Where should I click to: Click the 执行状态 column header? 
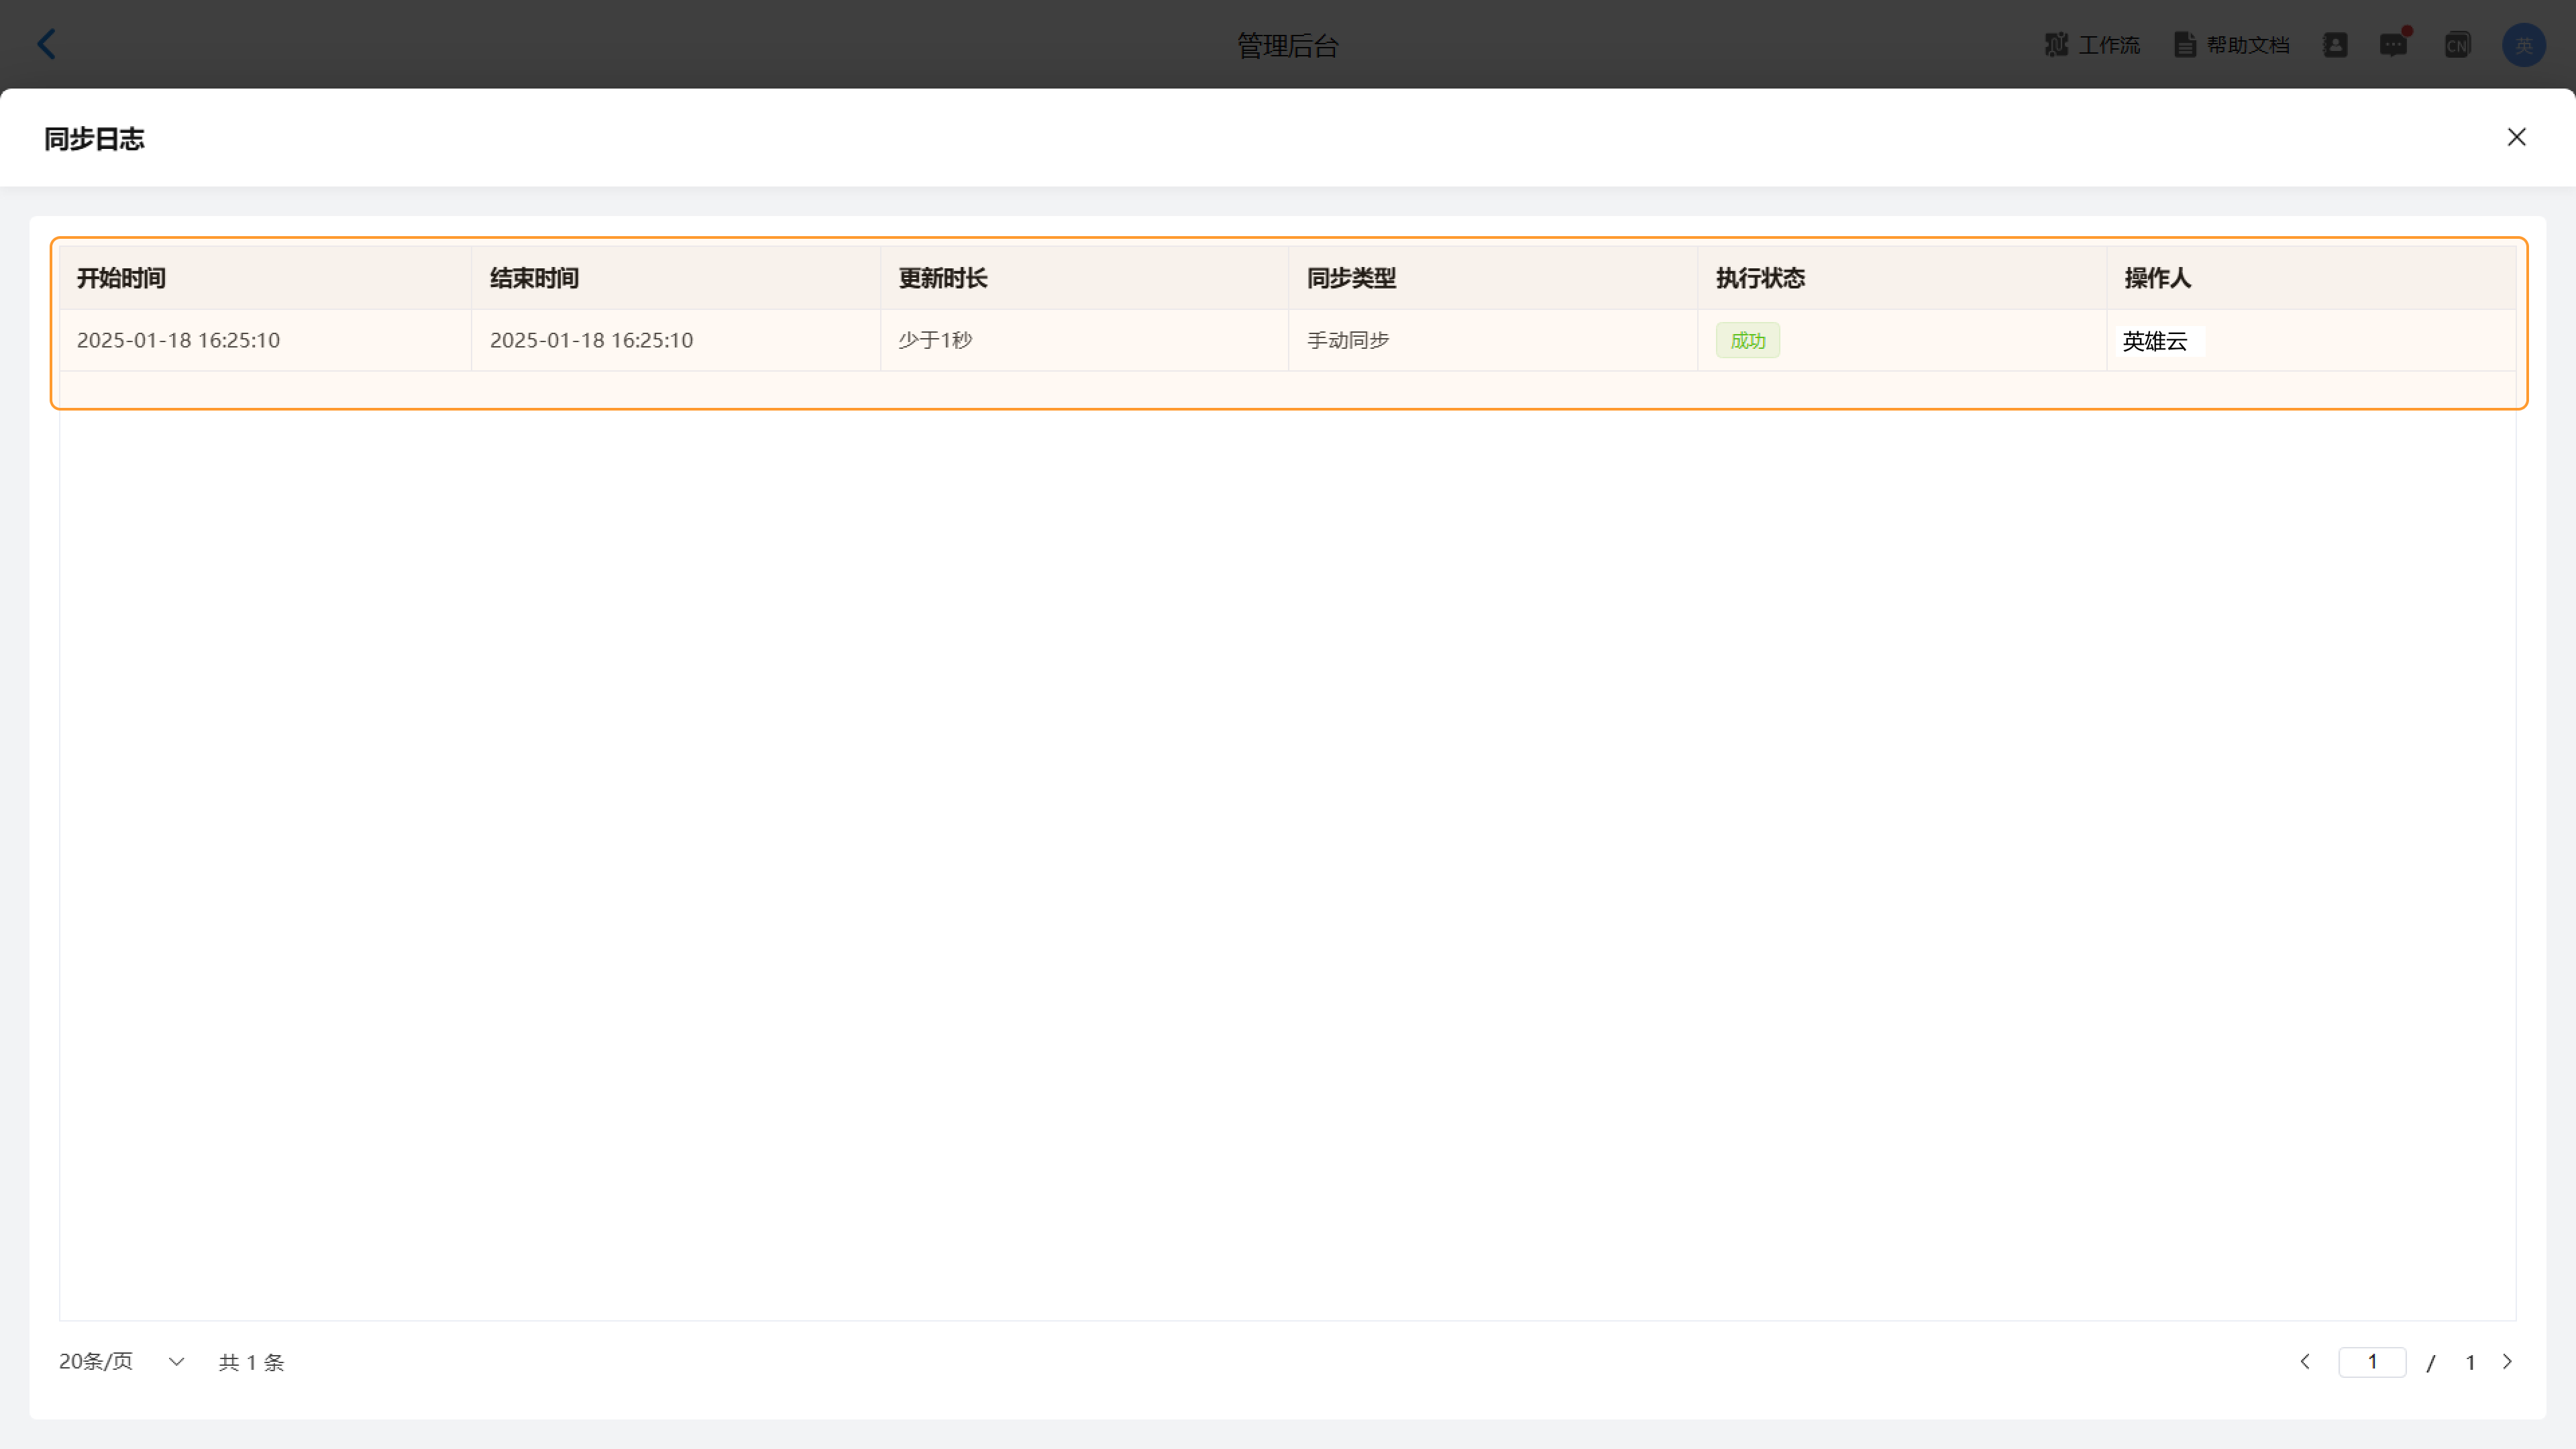click(x=1903, y=278)
